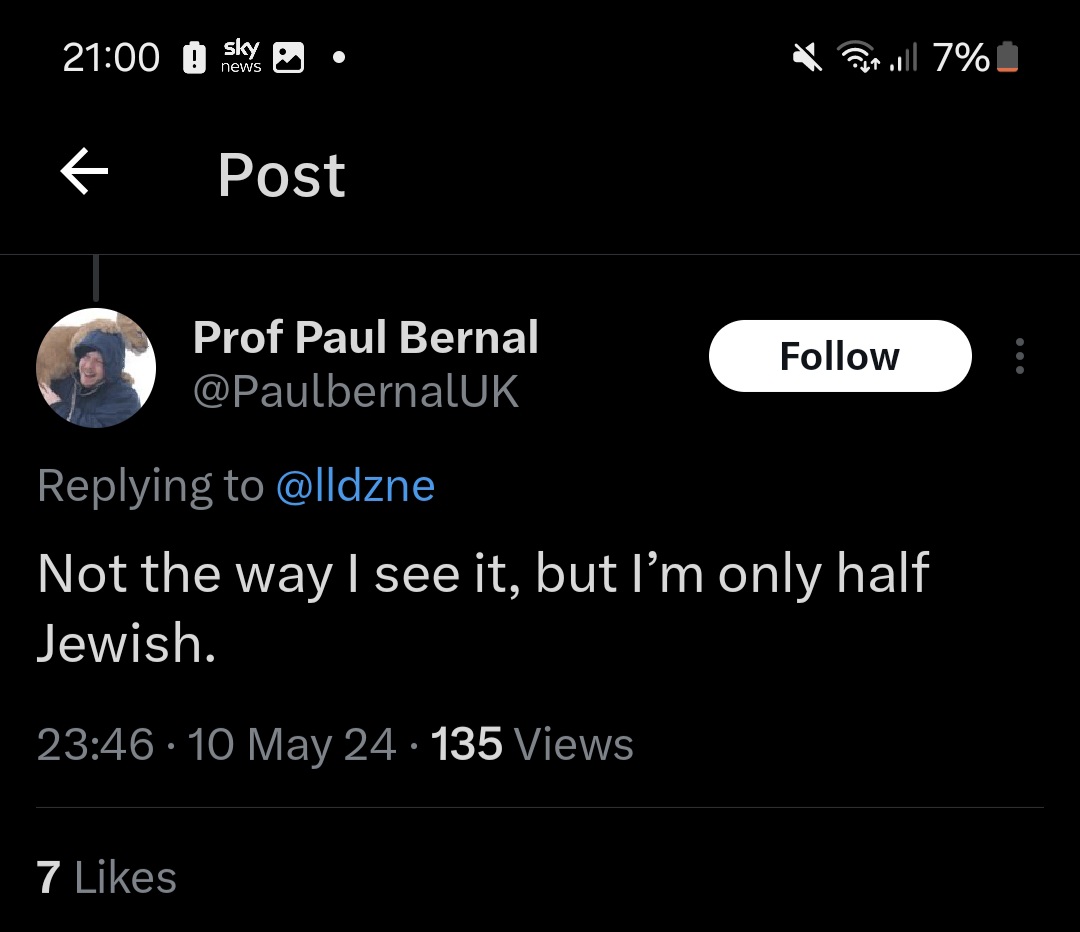Screen dimensions: 1080x932
Task: Select the Post header title
Action: click(281, 175)
